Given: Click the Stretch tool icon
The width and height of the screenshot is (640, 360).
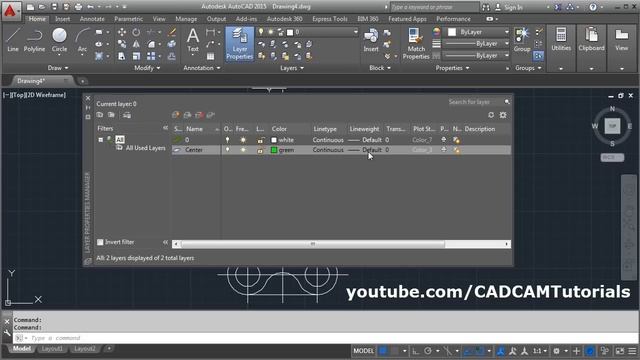Looking at the screenshot, I should (x=122, y=56).
